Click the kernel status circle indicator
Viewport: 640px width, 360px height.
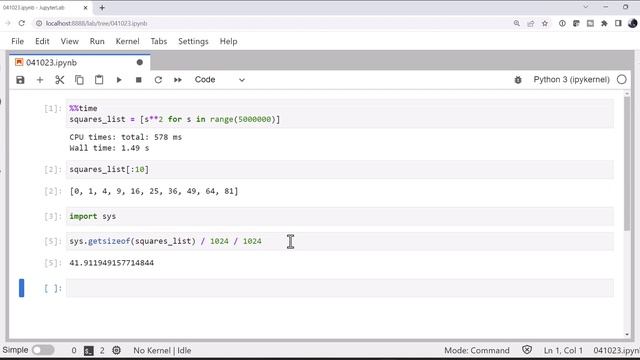622,80
